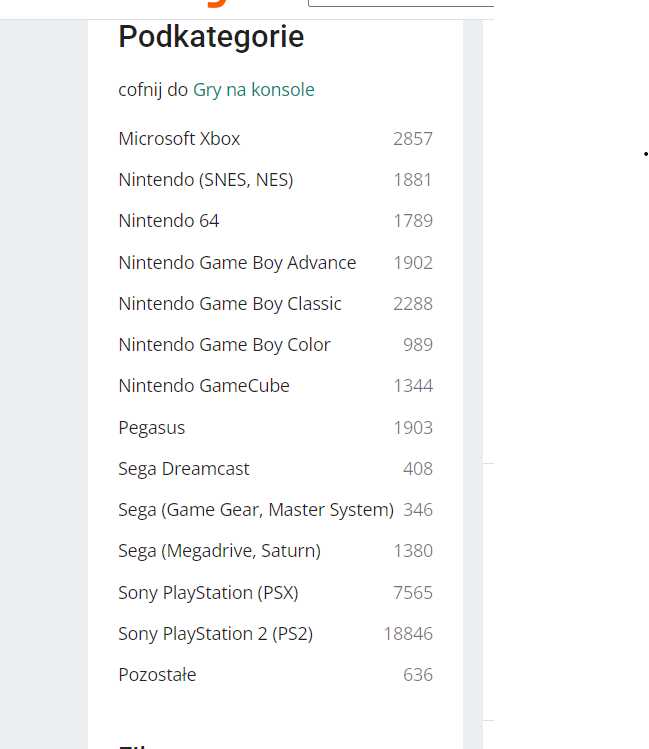Select Sega Dreamcast subcategory
The width and height of the screenshot is (649, 749).
click(x=184, y=469)
